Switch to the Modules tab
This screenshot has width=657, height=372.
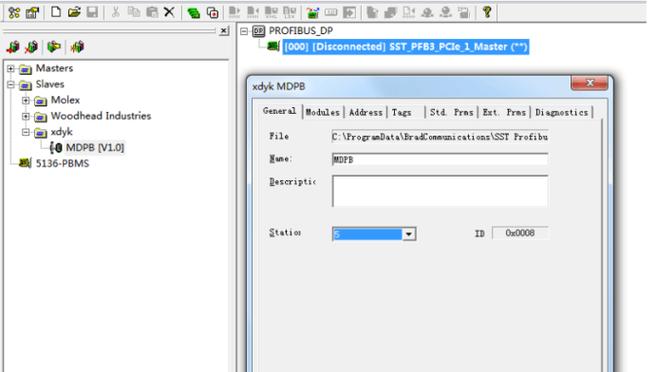point(322,112)
